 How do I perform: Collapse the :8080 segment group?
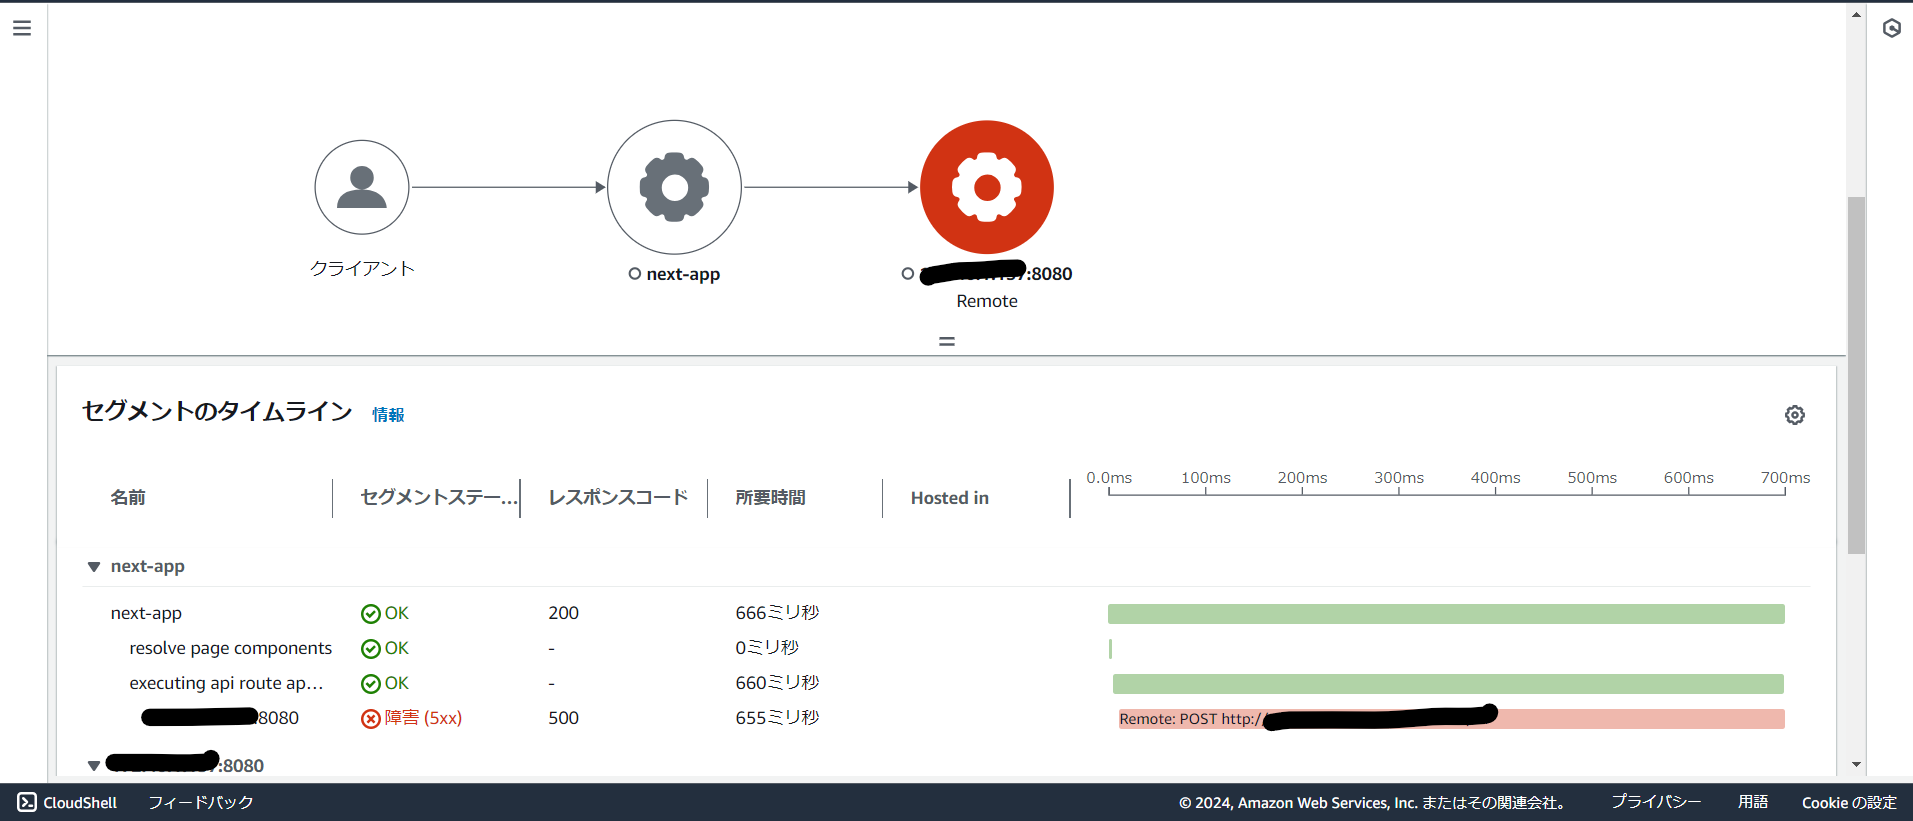click(x=94, y=766)
